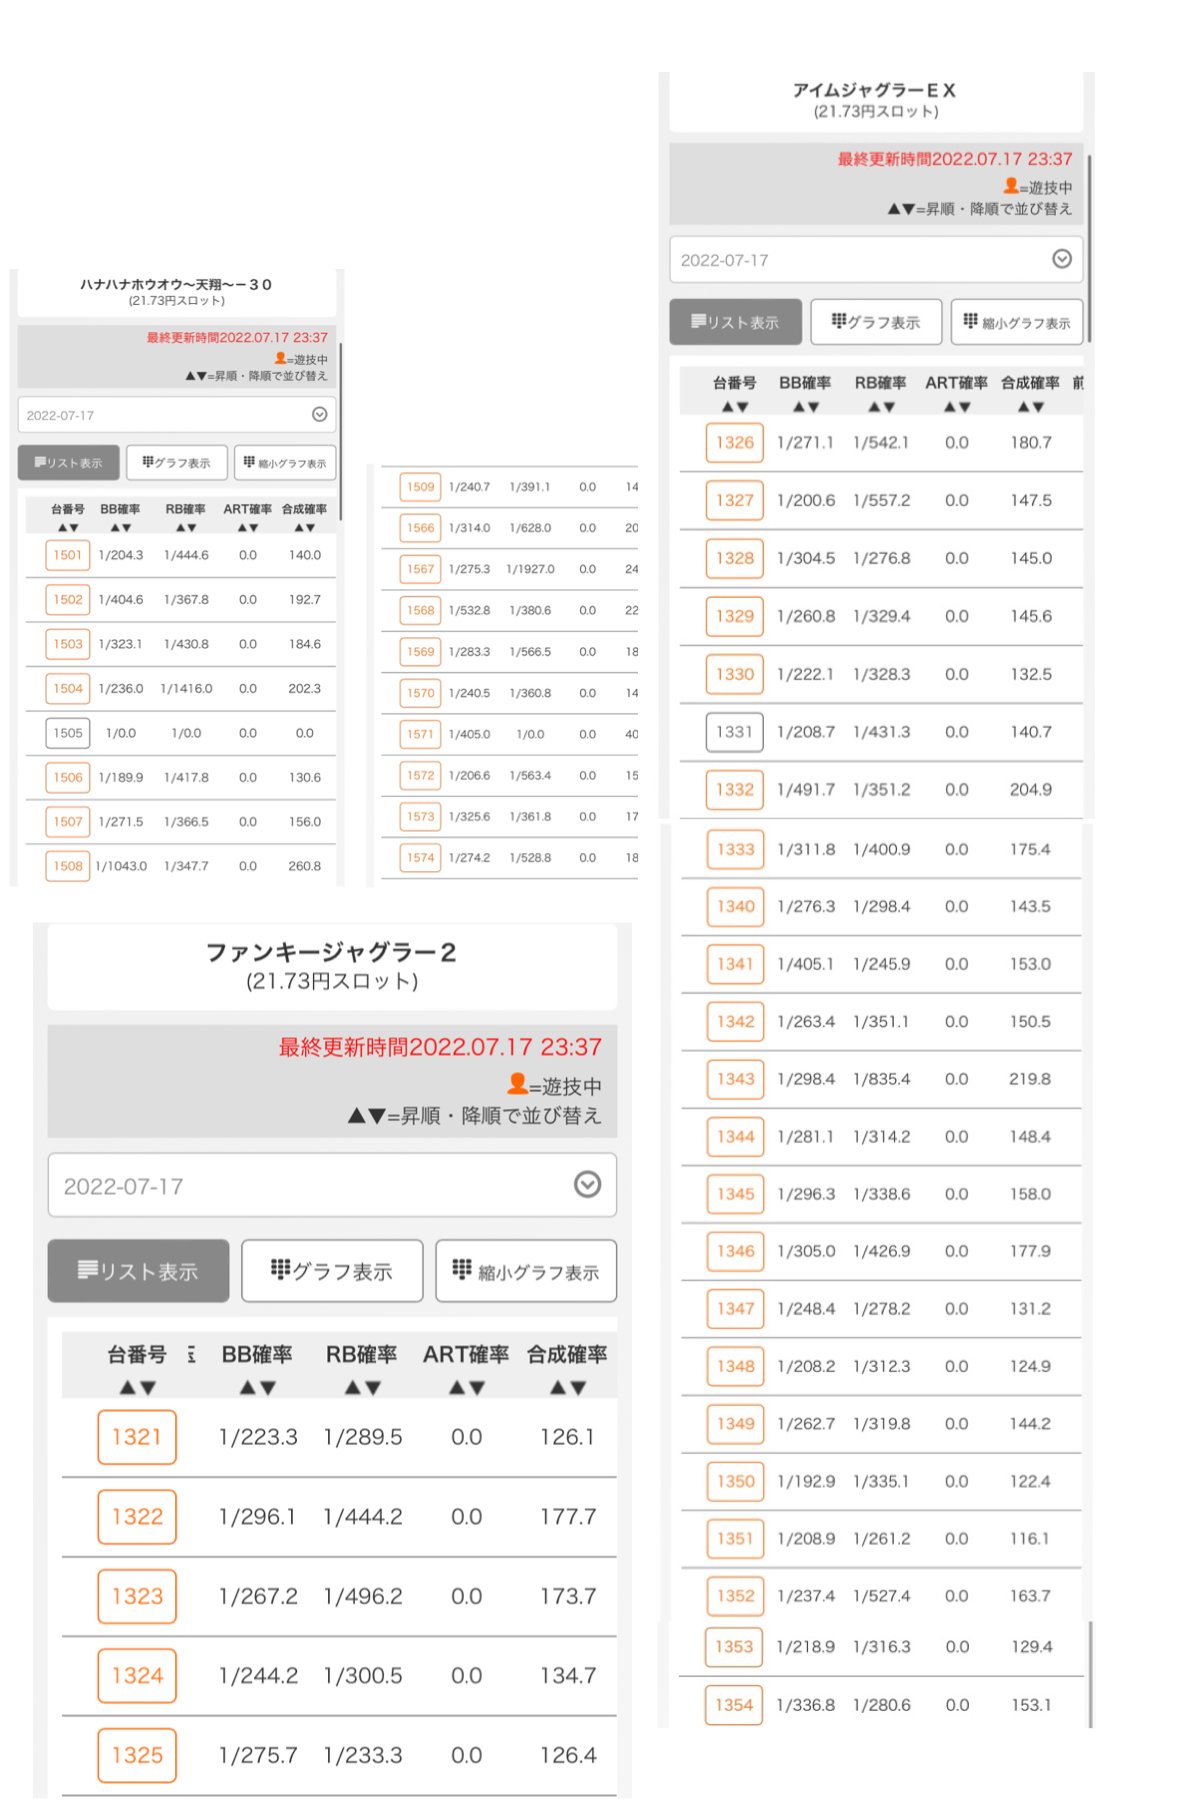Choose machine number 1351
This screenshot has width=1200, height=1800.
click(x=736, y=1539)
